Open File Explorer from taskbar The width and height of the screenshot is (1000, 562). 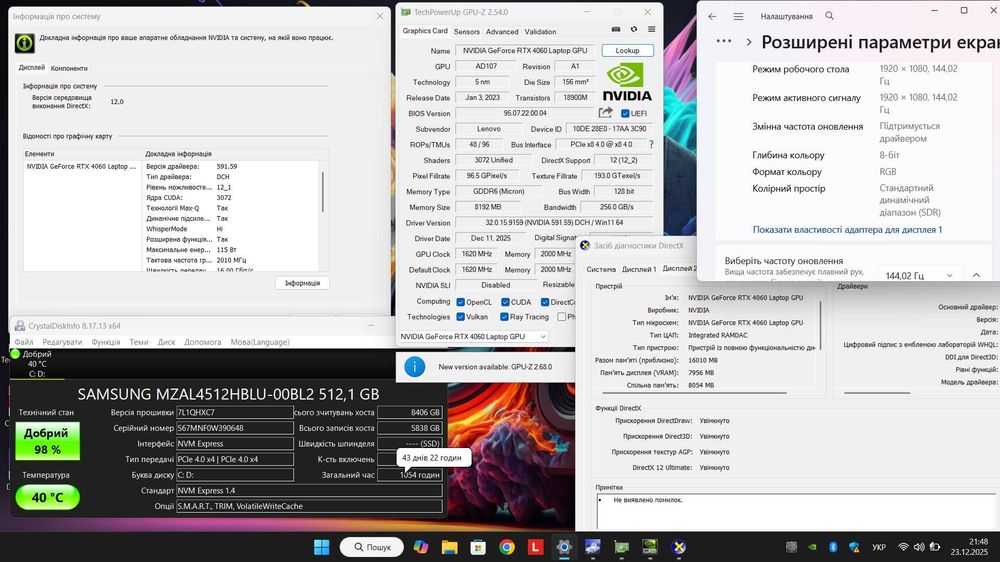pos(450,547)
